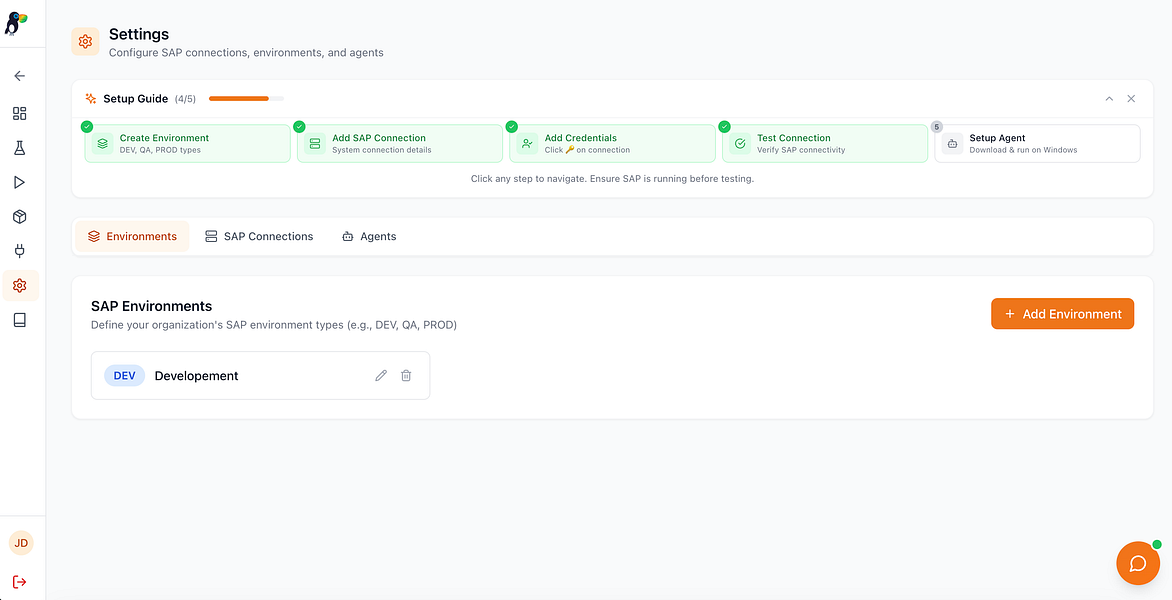
Task: Click the toucan app logo
Action: point(16,24)
